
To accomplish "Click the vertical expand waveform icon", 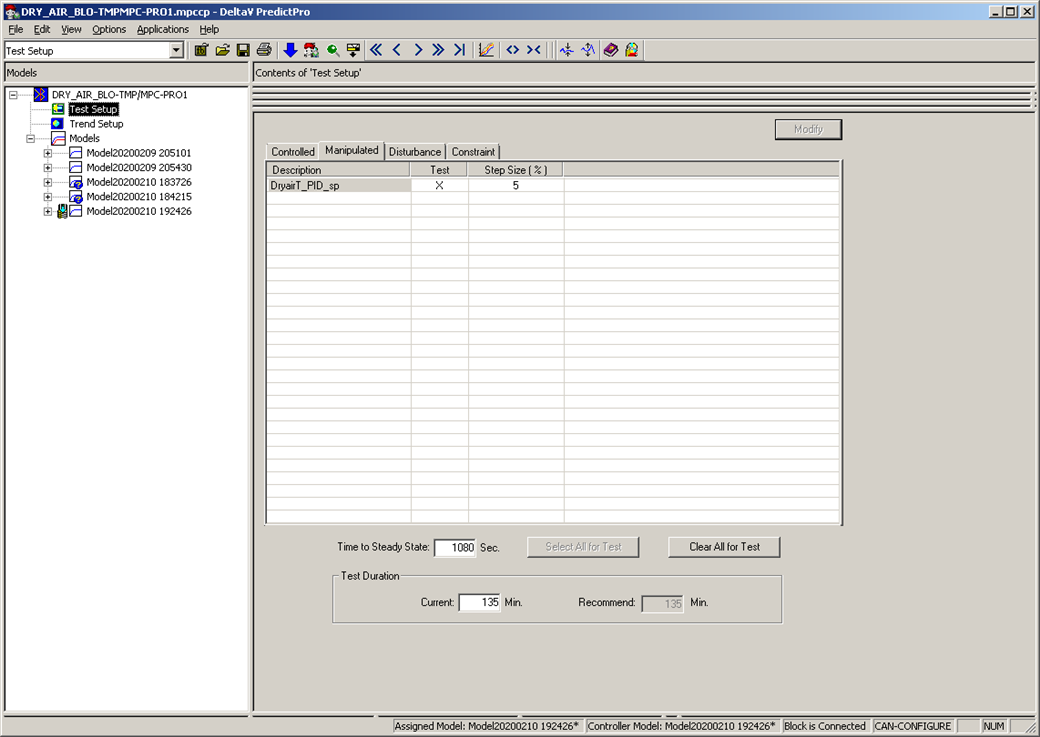I will (x=588, y=50).
